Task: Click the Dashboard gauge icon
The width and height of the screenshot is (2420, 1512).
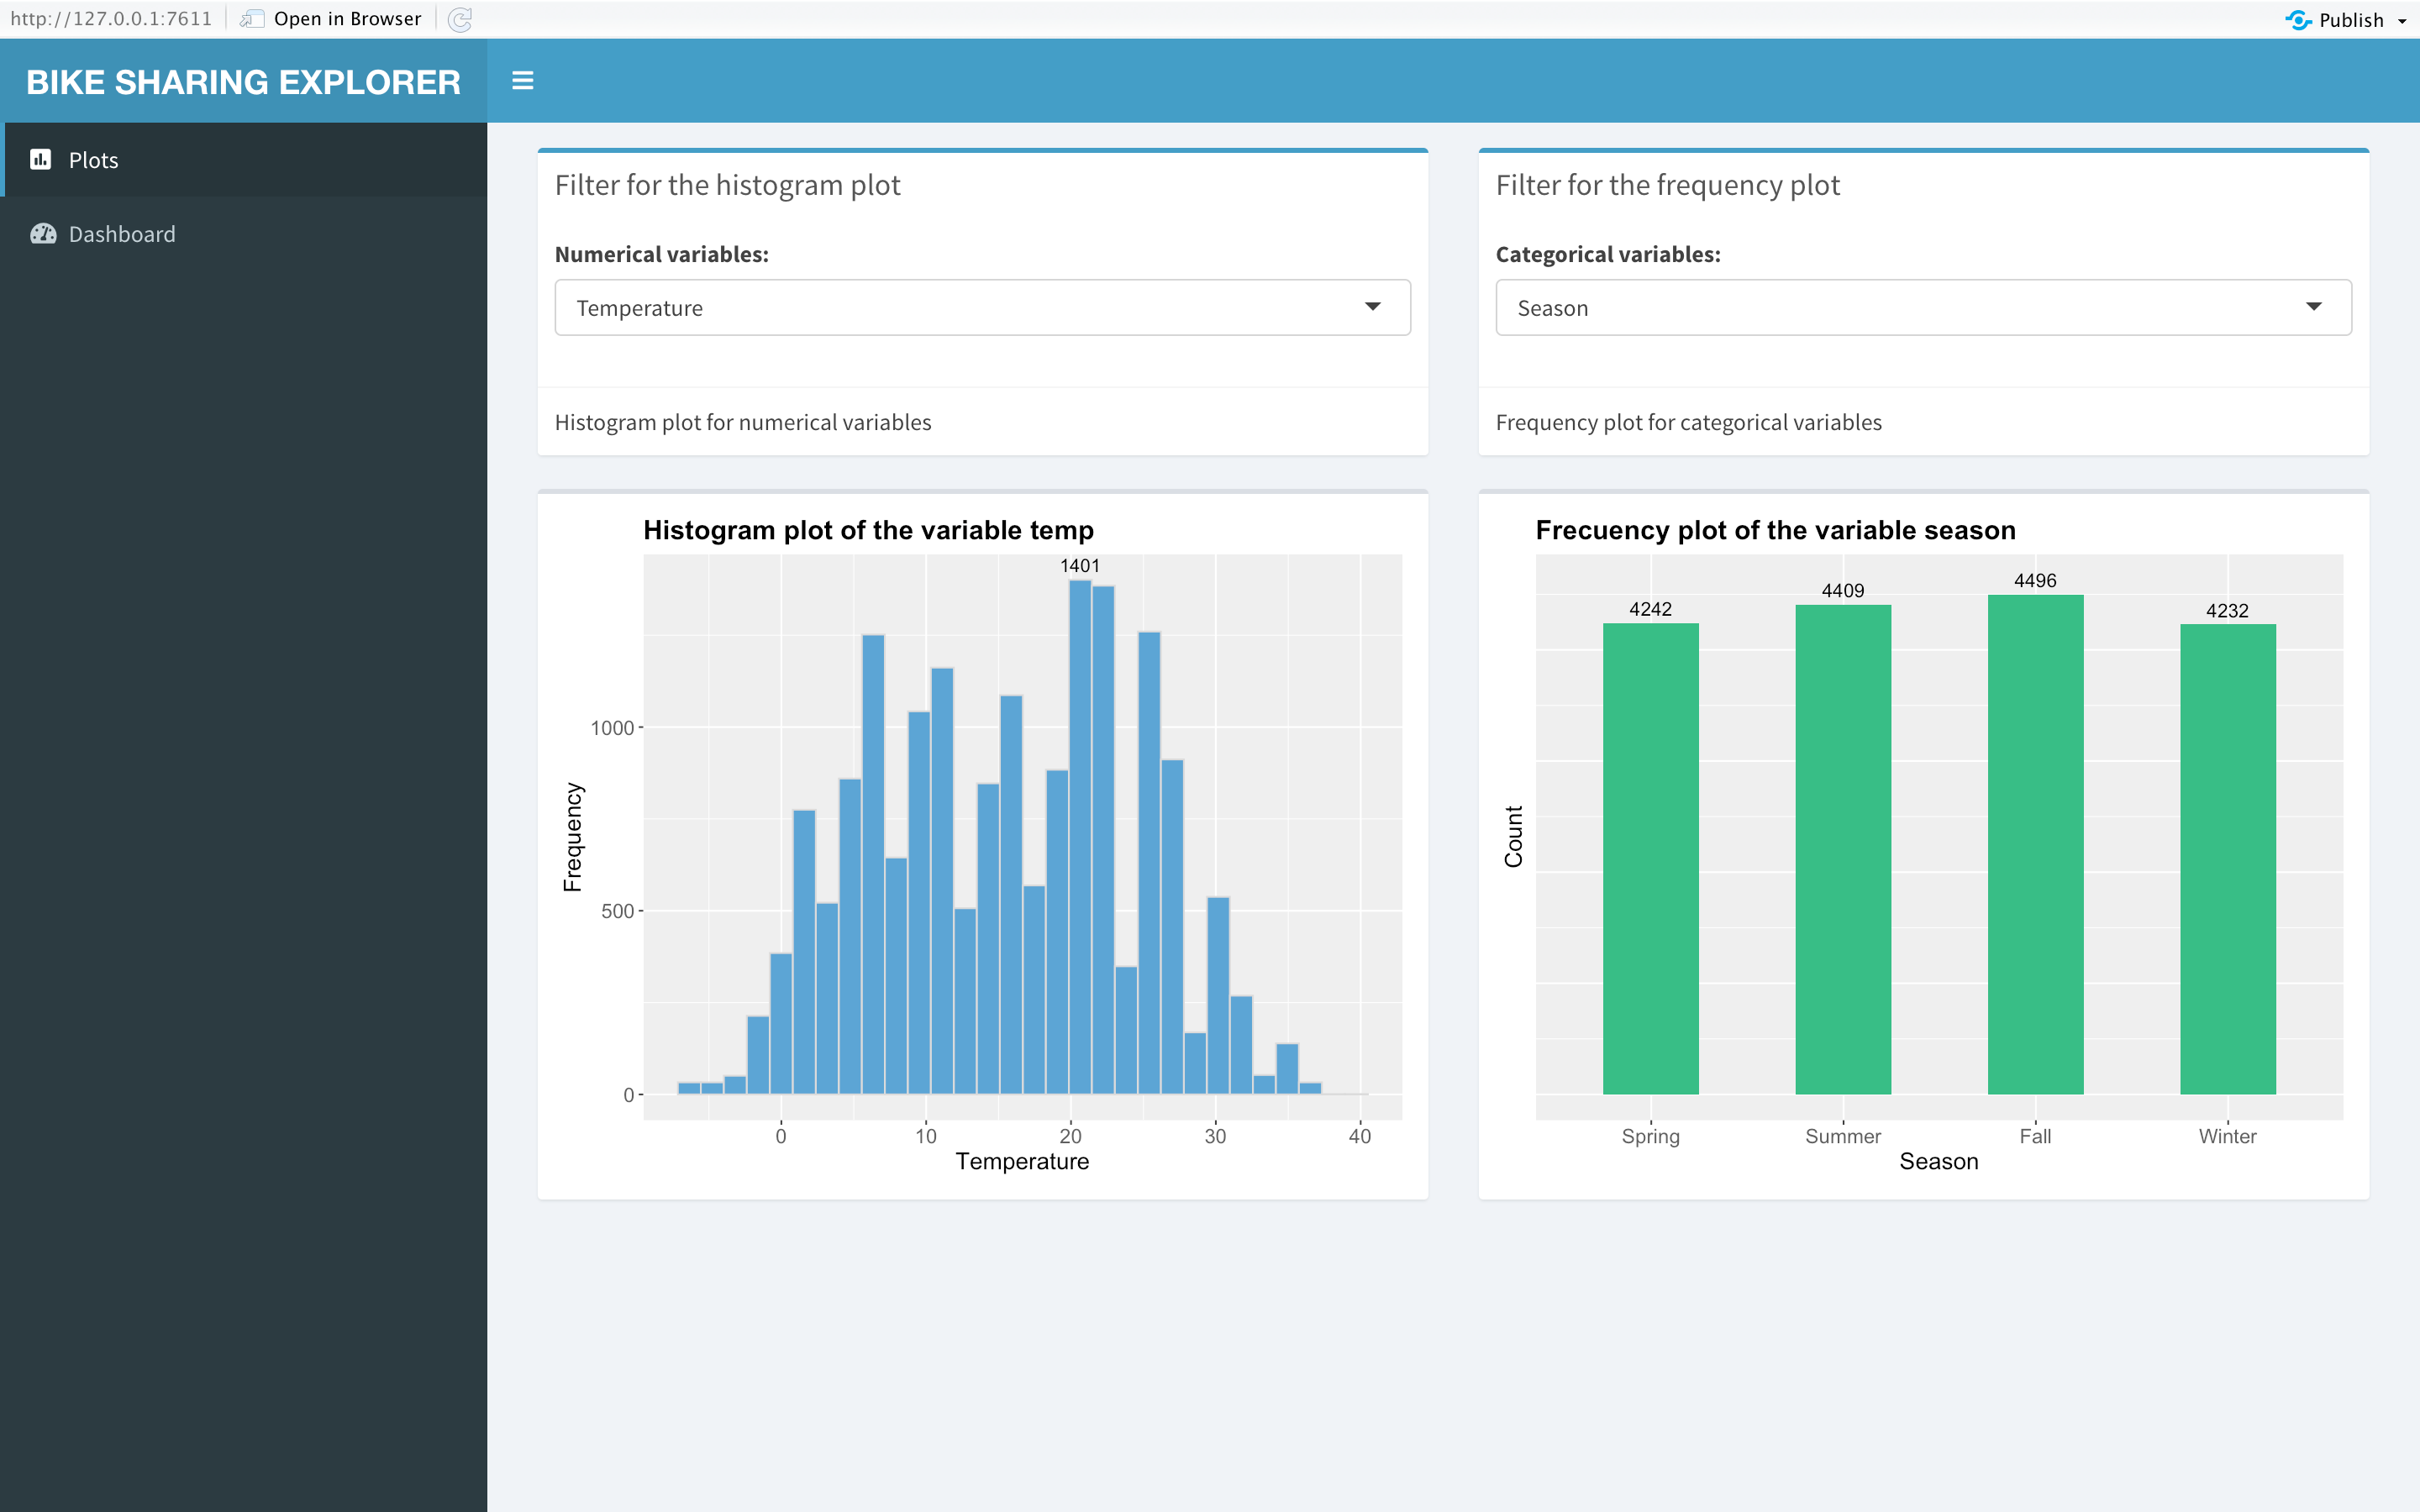Action: tap(43, 234)
